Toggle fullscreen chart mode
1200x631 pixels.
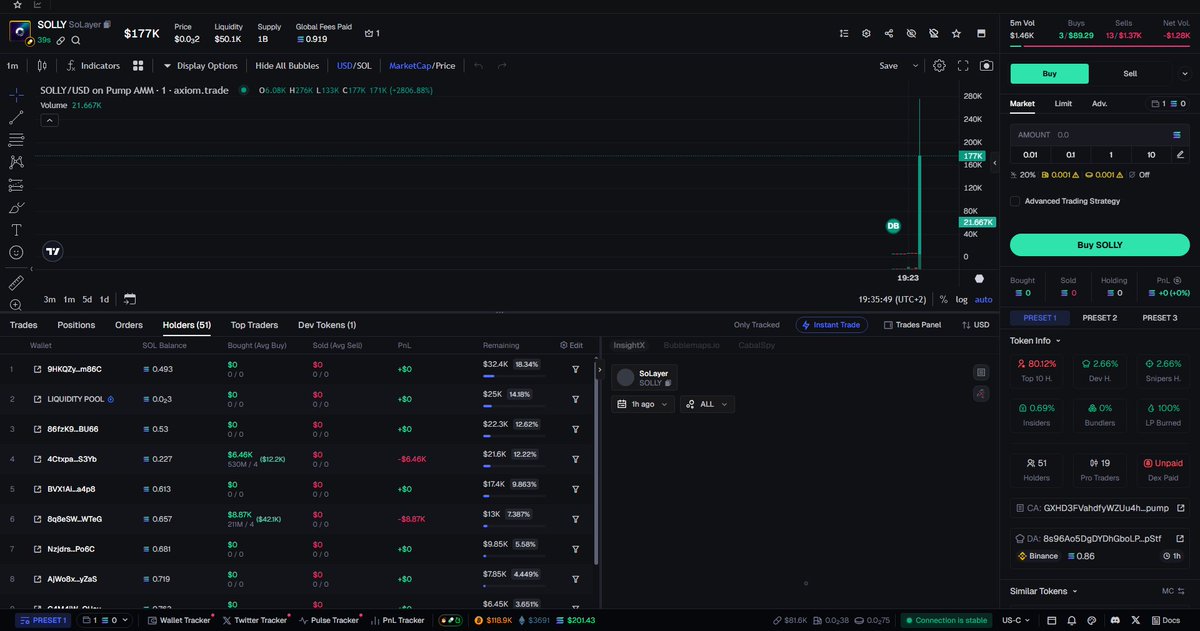click(963, 66)
